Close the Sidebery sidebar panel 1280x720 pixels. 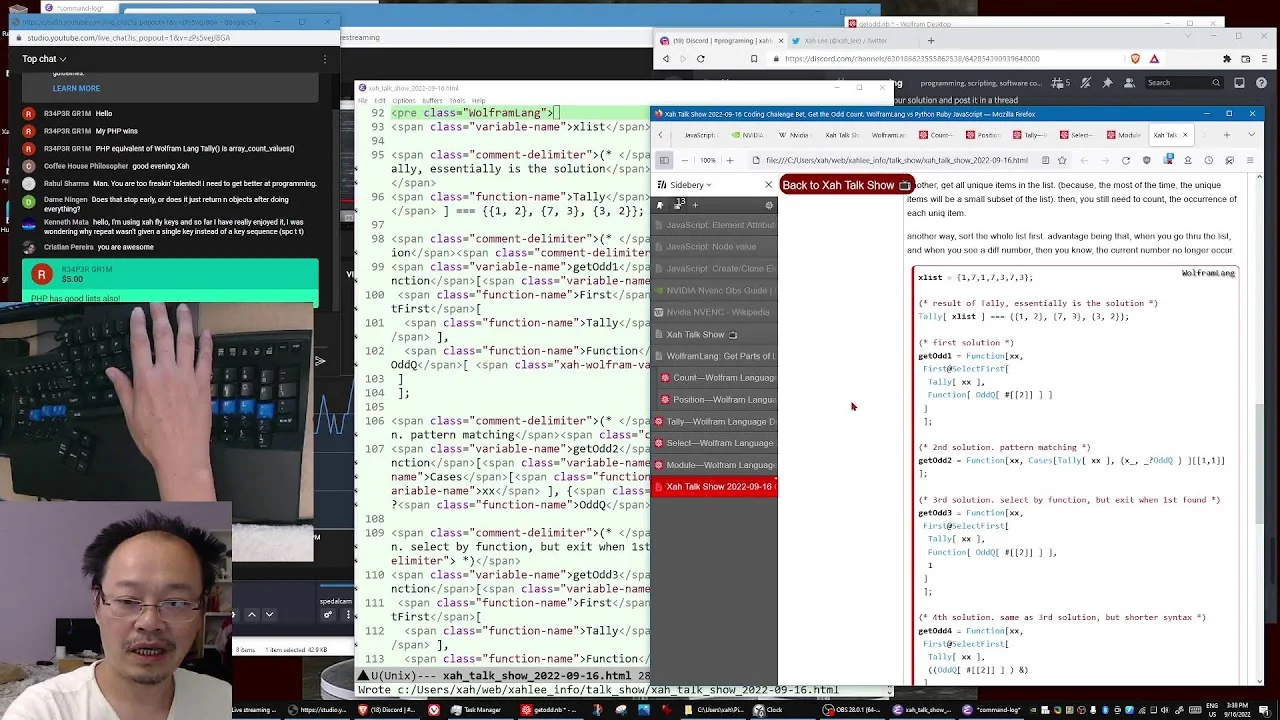[x=768, y=185]
